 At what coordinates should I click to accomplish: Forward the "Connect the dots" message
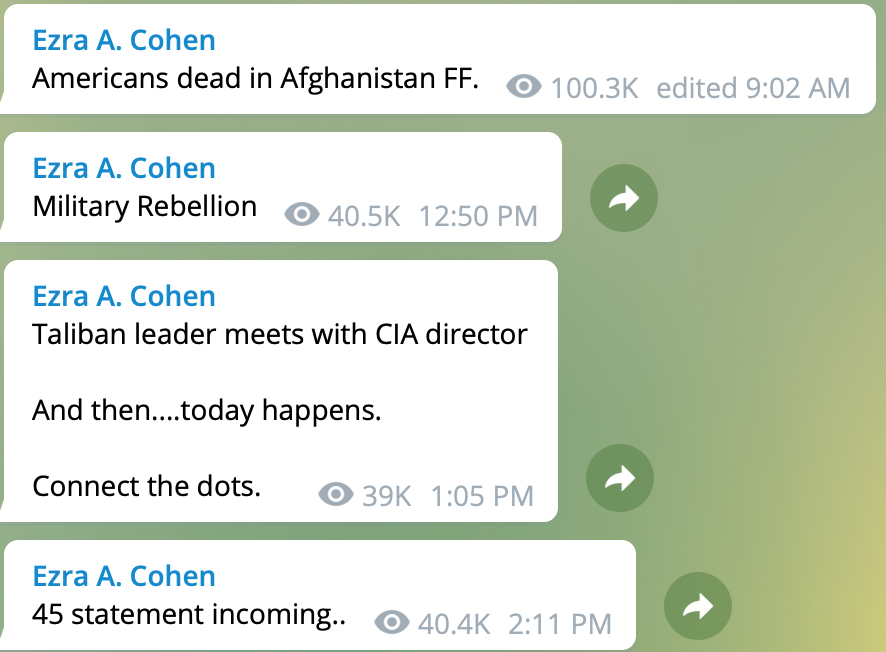[620, 479]
